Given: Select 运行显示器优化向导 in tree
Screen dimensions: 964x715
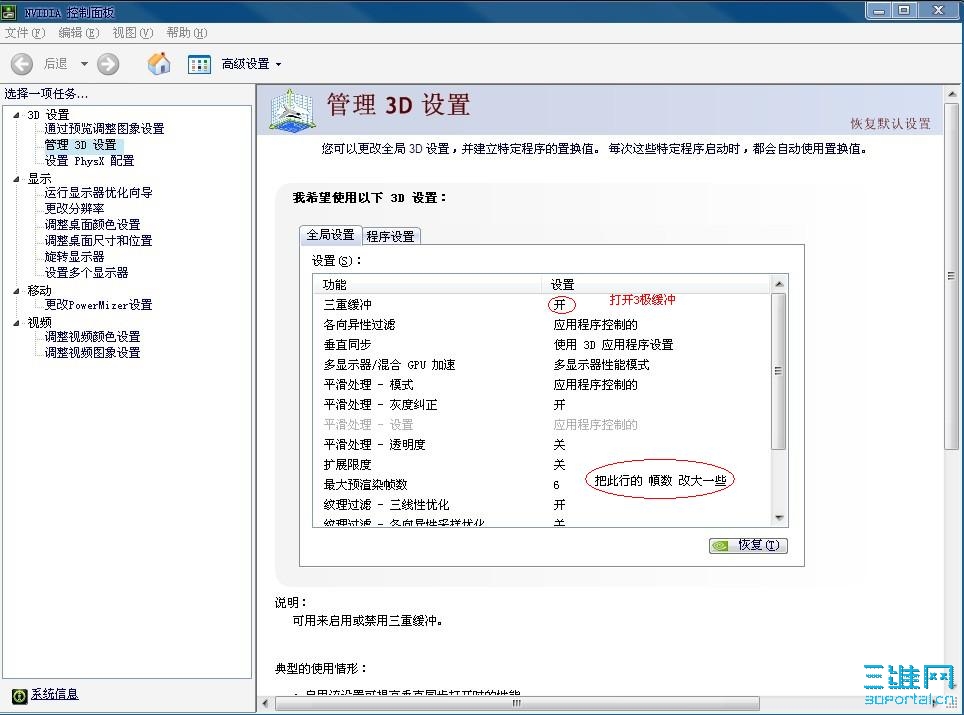Looking at the screenshot, I should pyautogui.click(x=98, y=192).
